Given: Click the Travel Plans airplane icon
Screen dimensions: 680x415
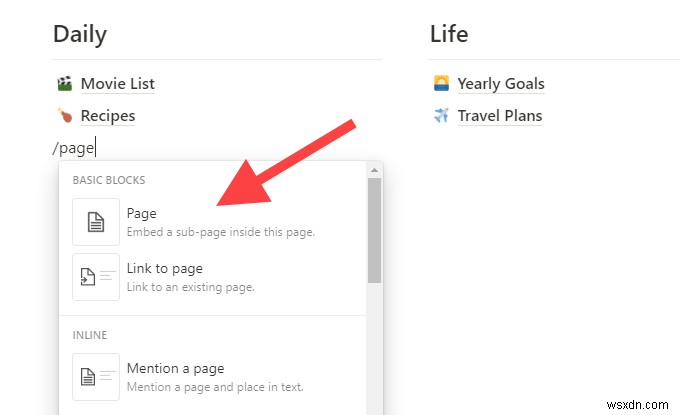Looking at the screenshot, I should point(441,116).
